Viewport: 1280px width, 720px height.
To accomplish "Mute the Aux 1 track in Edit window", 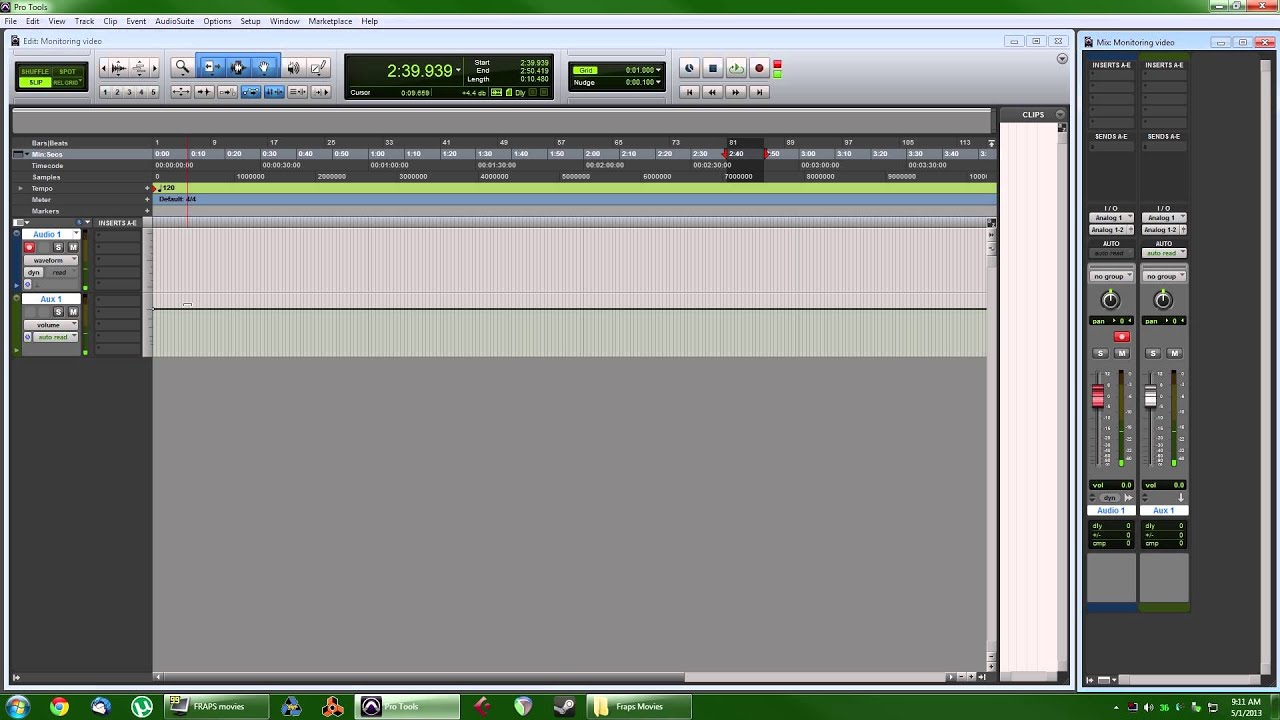I will (x=72, y=312).
